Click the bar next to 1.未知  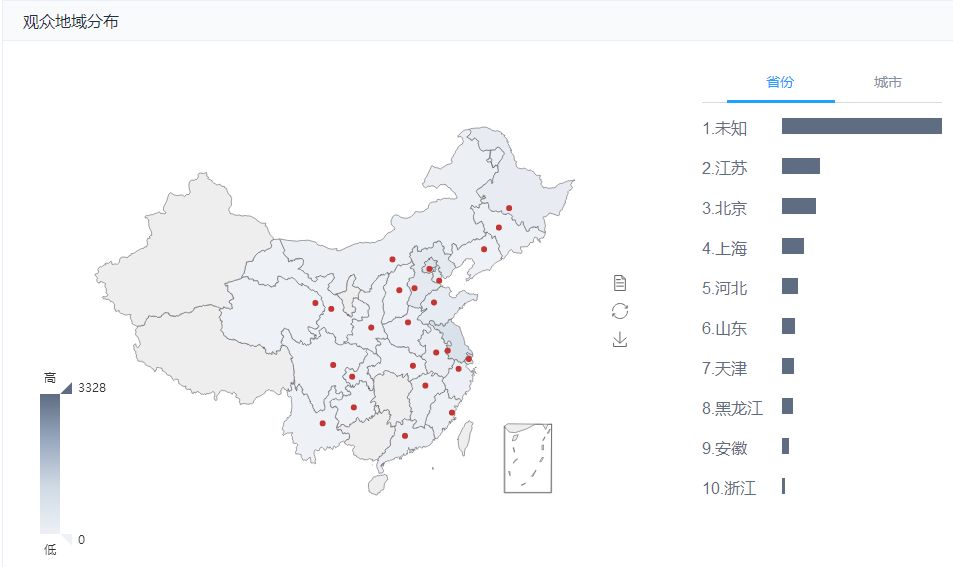[x=862, y=126]
